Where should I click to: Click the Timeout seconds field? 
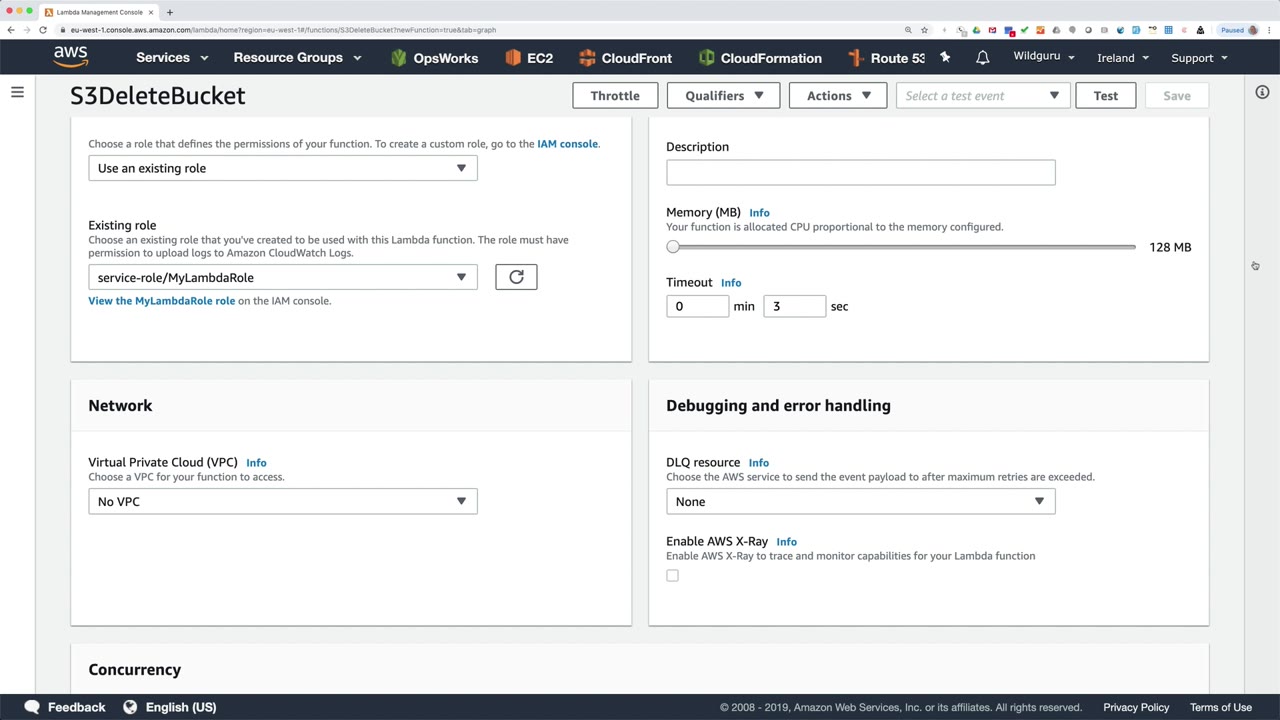click(x=795, y=306)
